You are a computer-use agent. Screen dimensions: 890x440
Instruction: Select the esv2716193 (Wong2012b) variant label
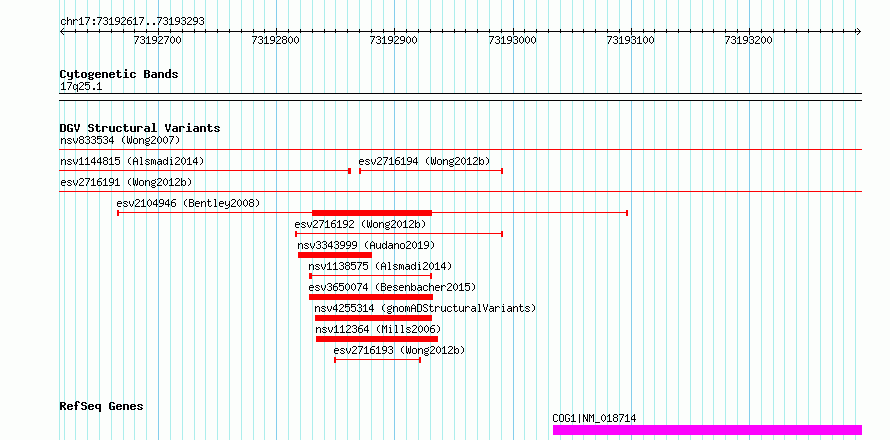click(399, 350)
